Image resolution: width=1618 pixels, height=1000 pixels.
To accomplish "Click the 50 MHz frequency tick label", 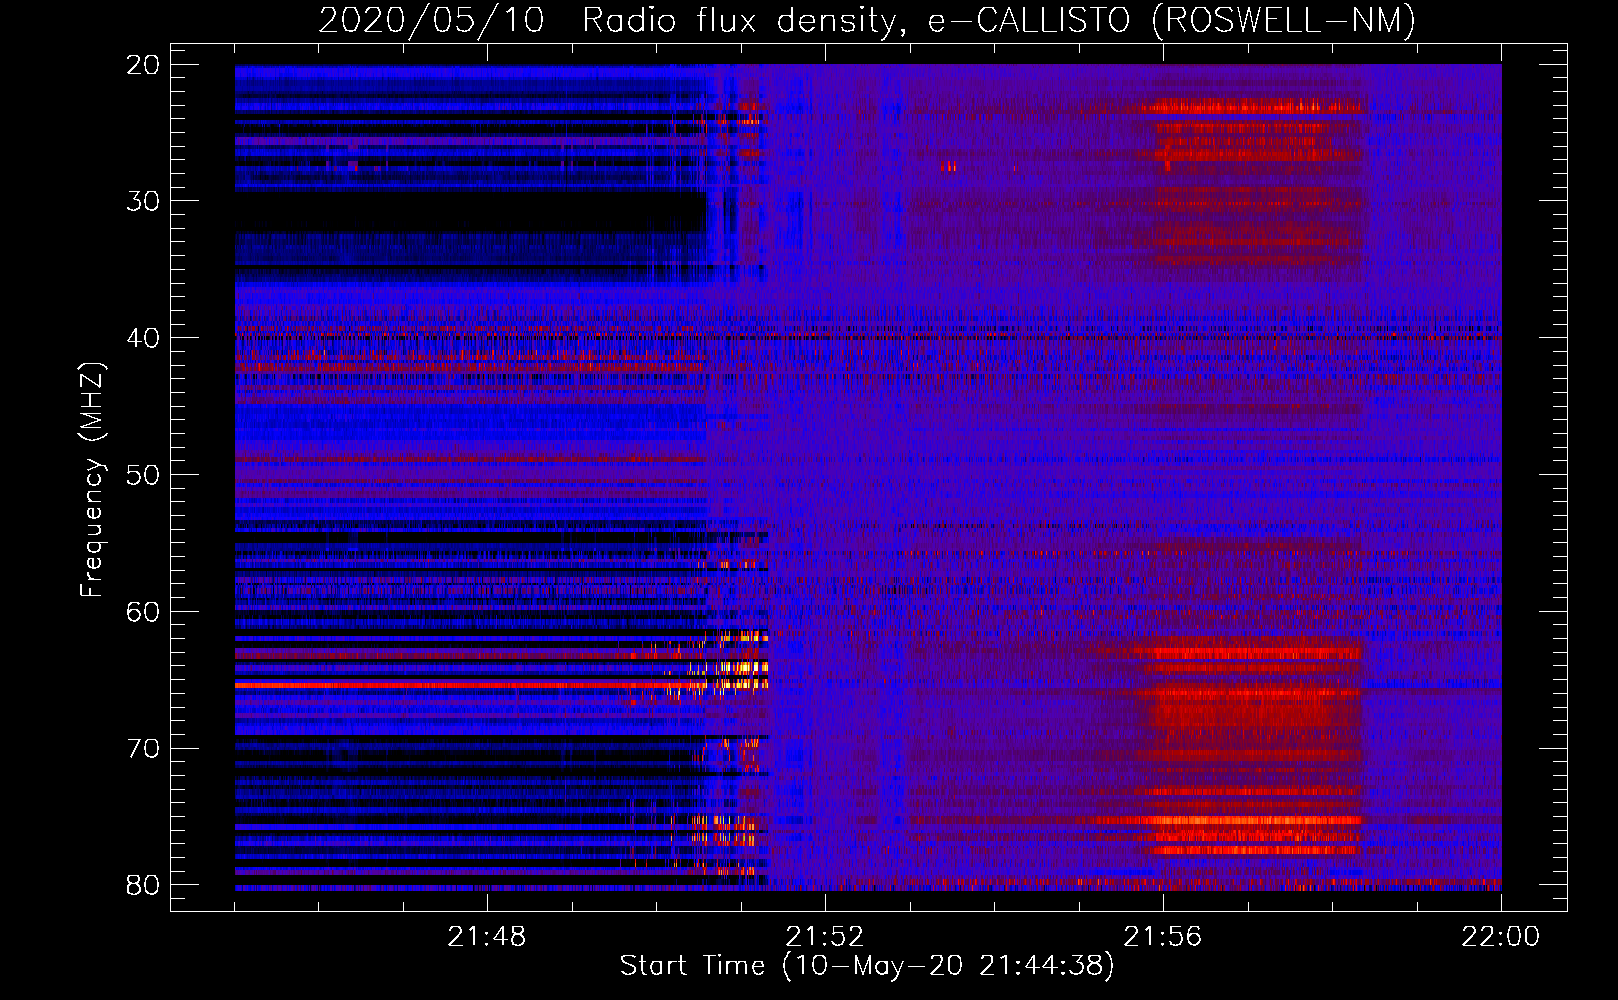I will [x=144, y=475].
